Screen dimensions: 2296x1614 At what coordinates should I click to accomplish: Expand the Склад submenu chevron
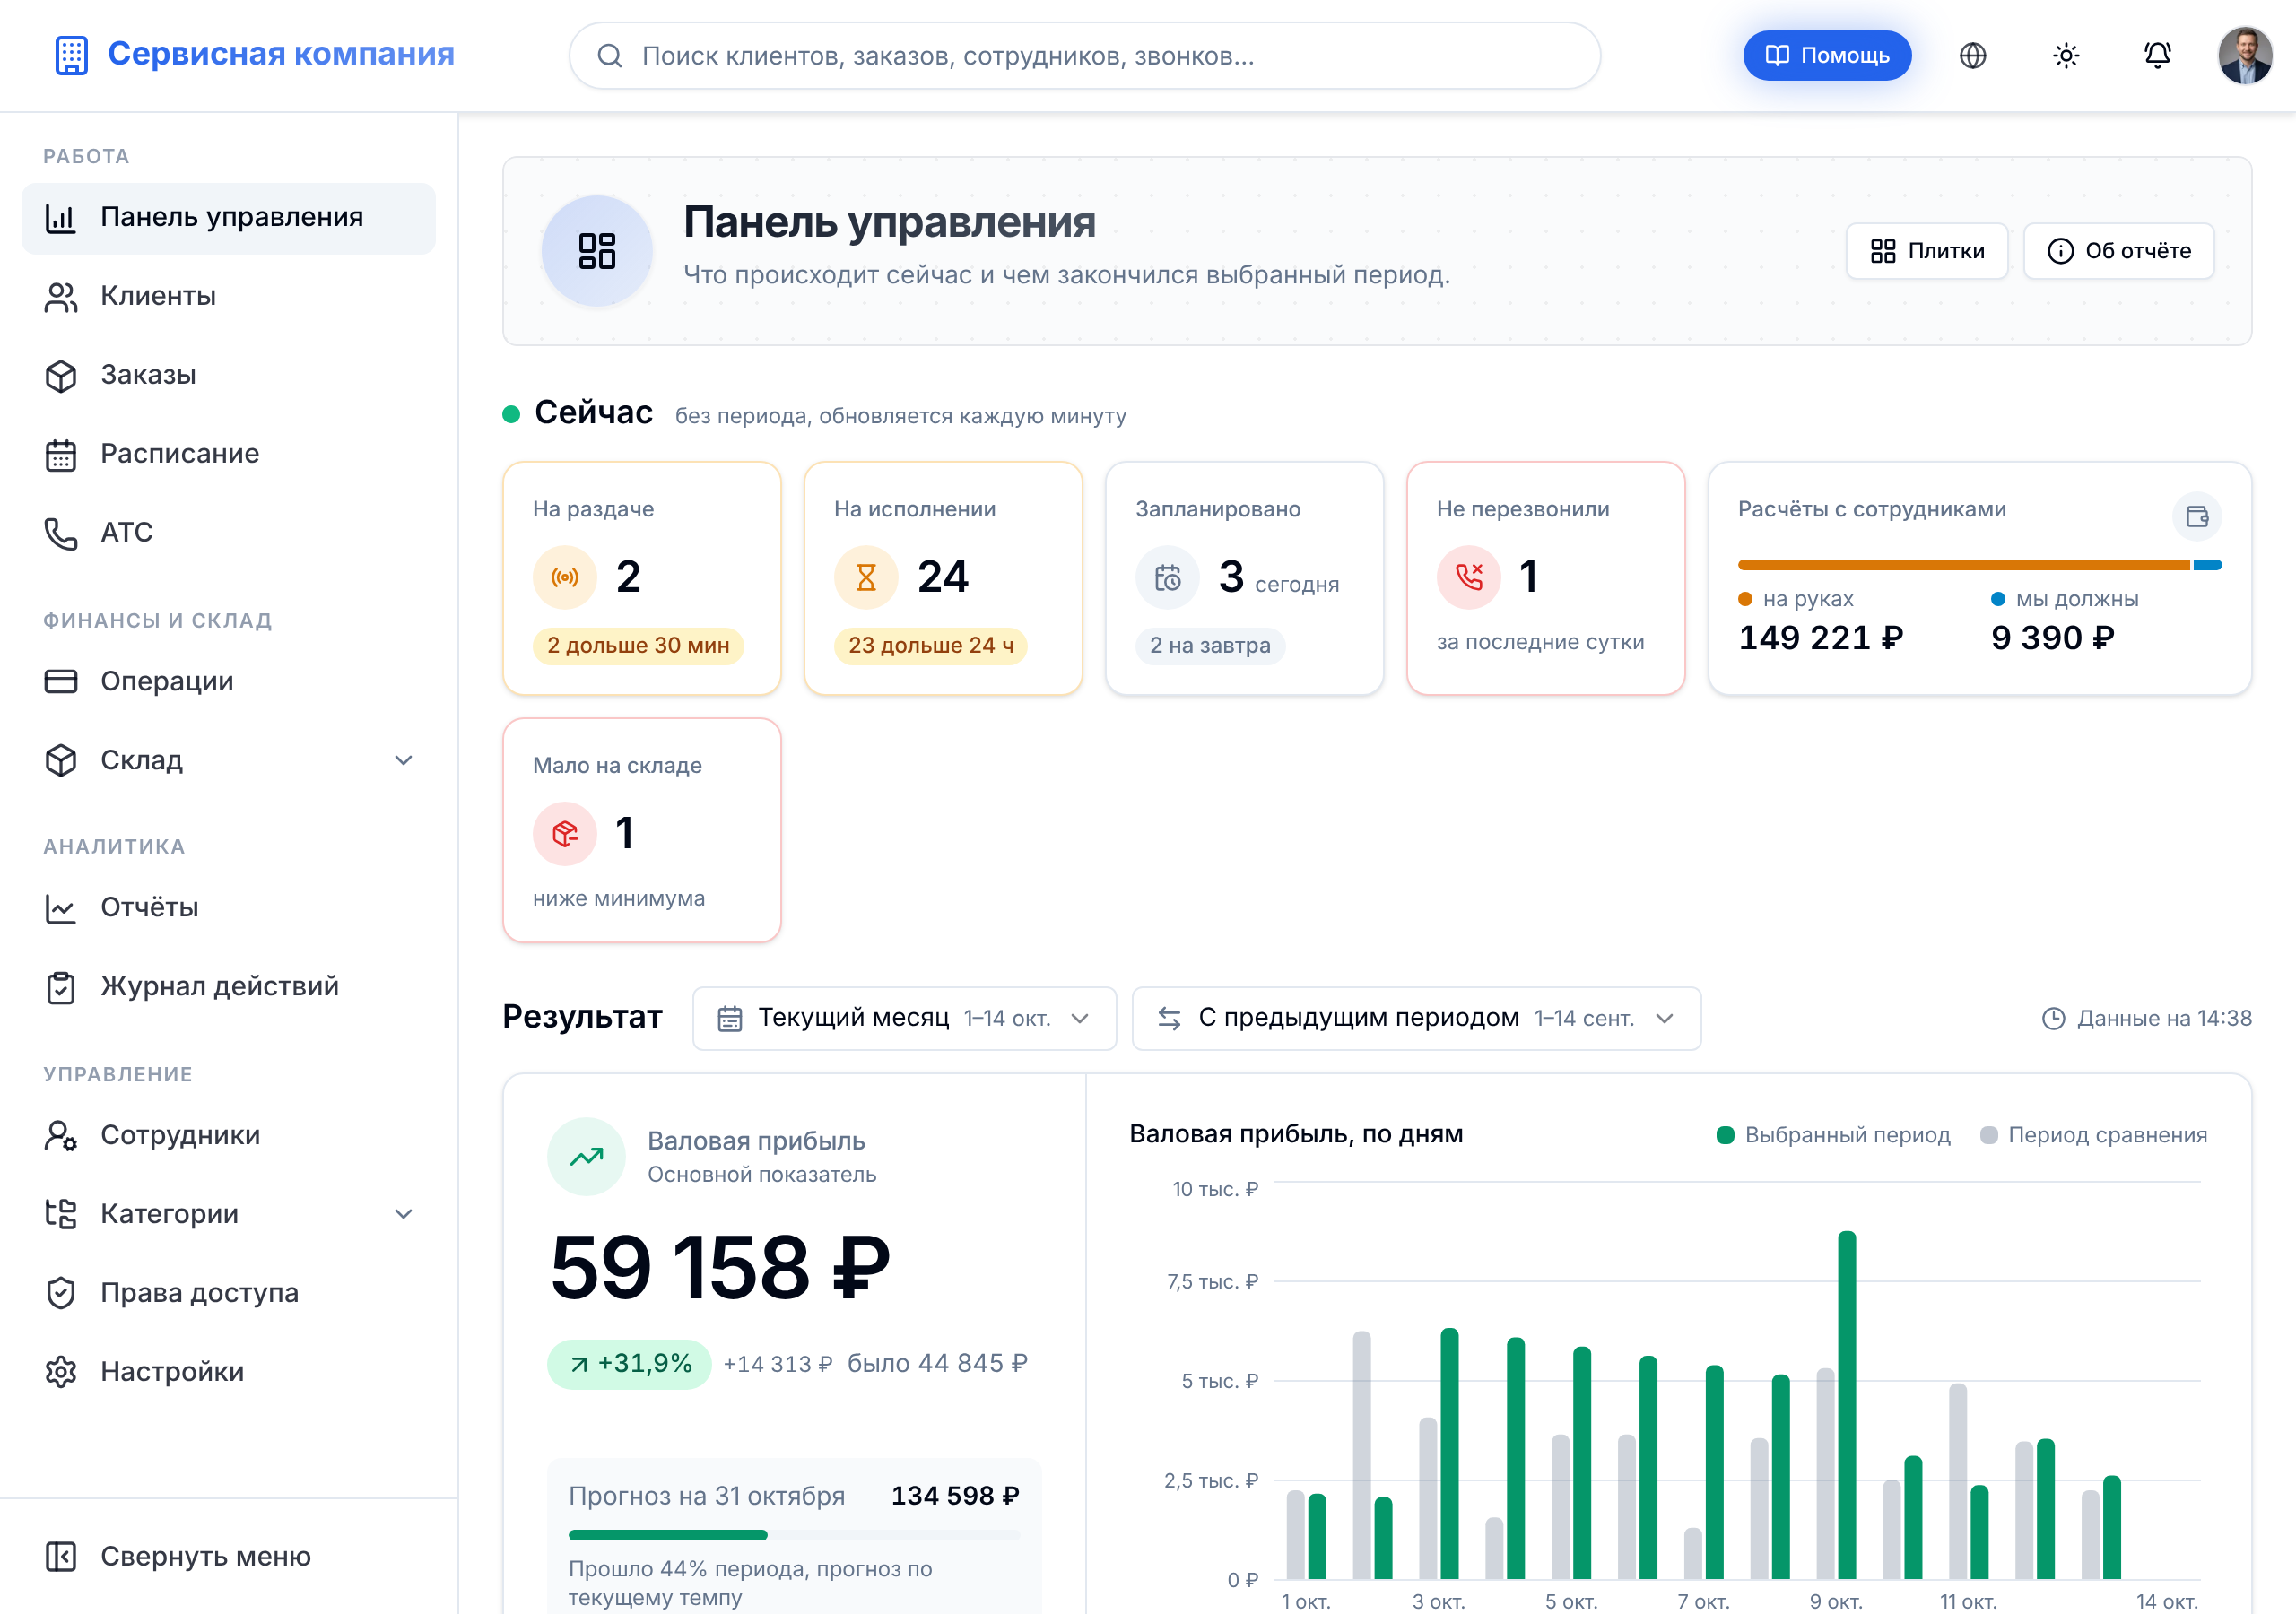(403, 760)
